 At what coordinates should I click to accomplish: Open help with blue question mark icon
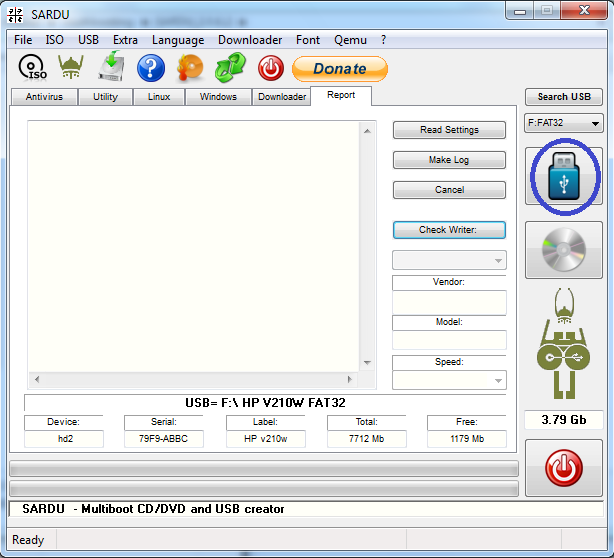151,68
